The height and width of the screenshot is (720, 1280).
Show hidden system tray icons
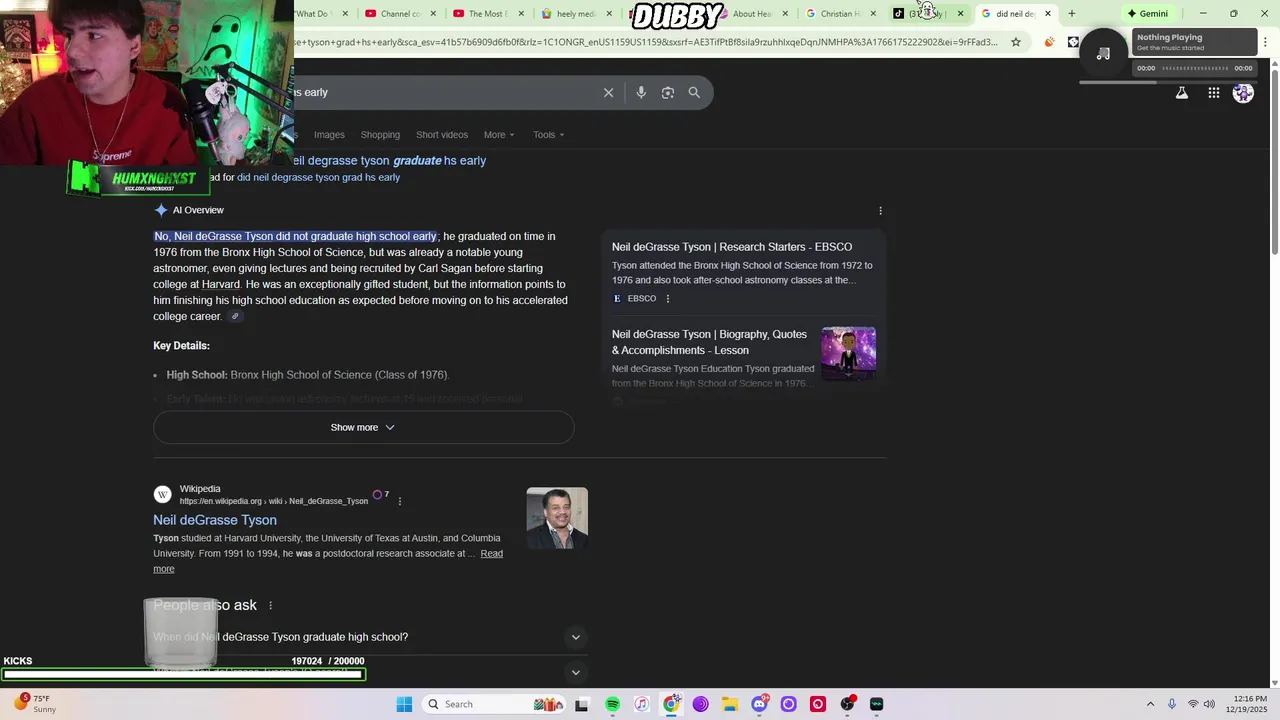[x=1150, y=704]
